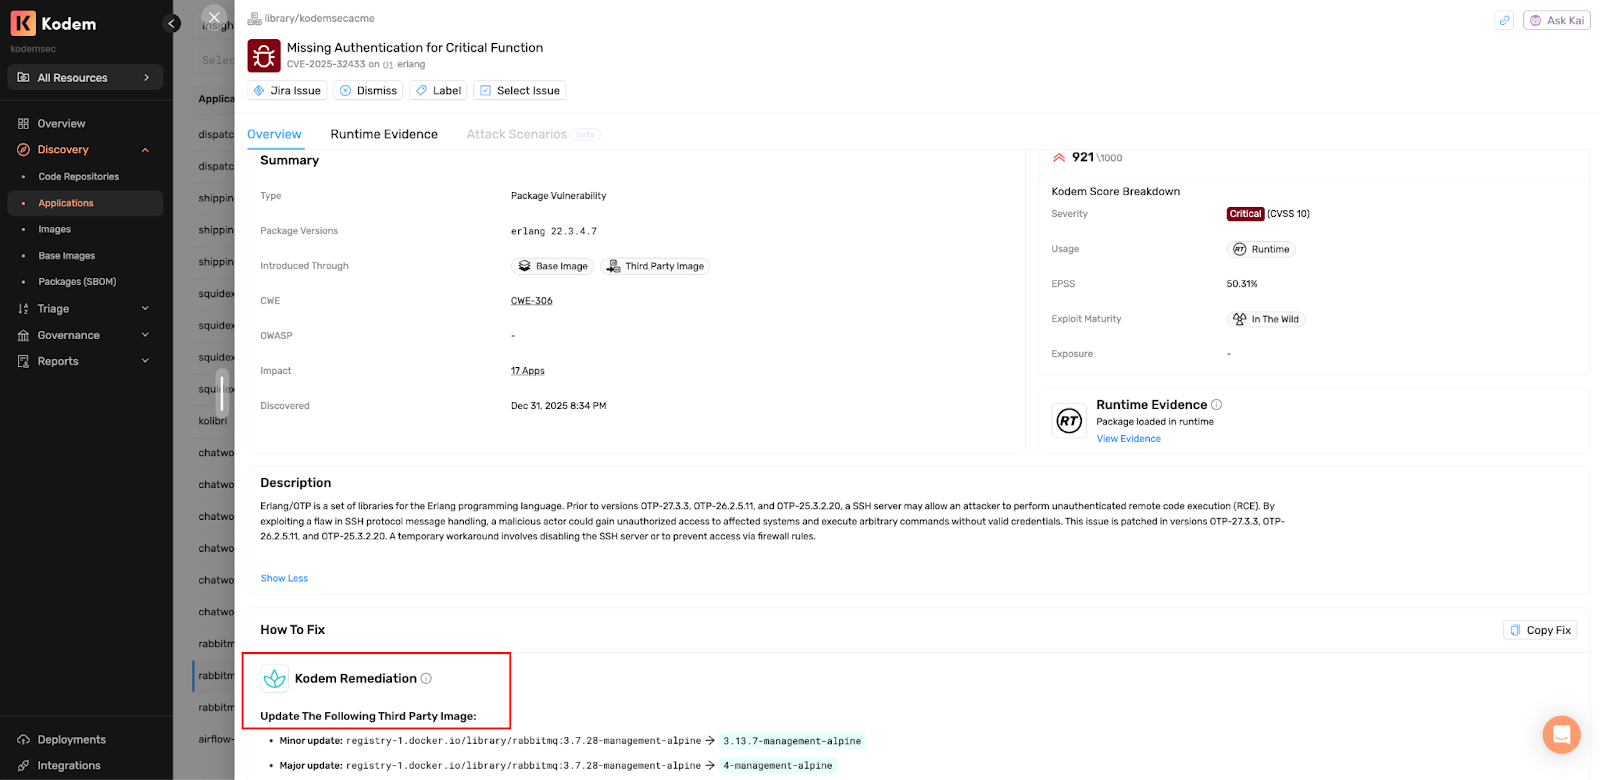Expand the Triage section chevron
Screen dimensions: 1600x780
145,309
